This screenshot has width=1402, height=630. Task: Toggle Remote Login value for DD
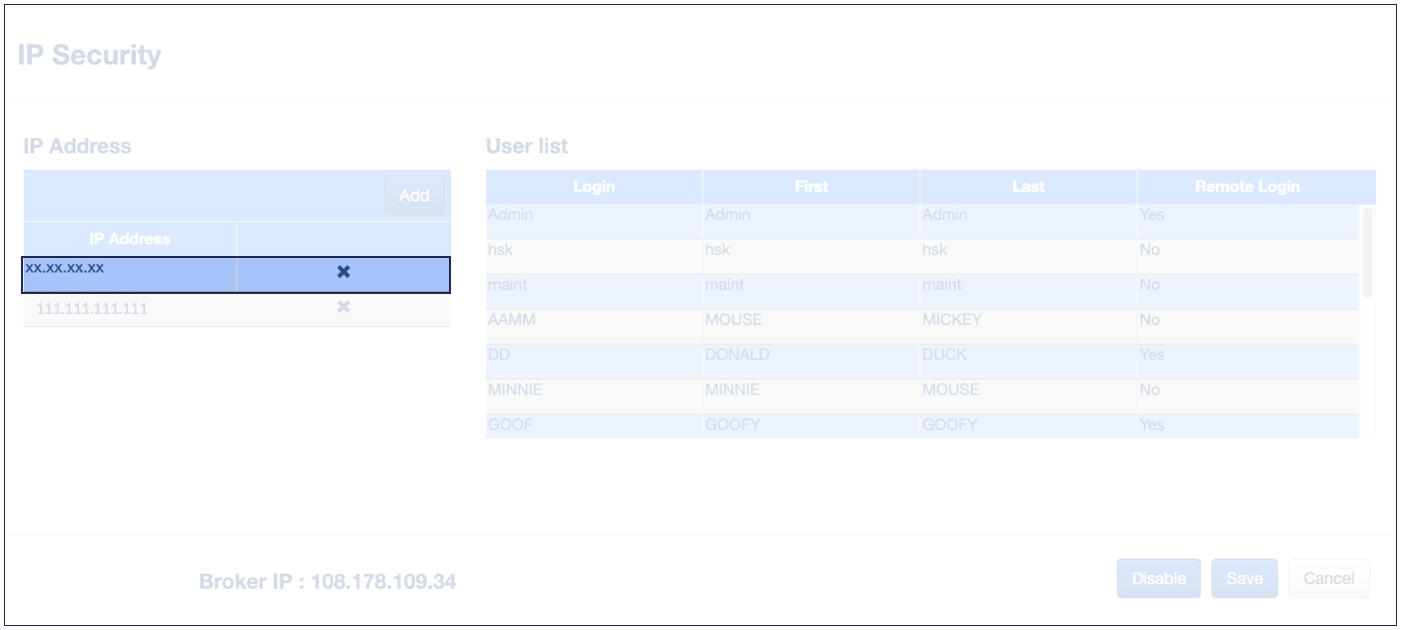1153,355
